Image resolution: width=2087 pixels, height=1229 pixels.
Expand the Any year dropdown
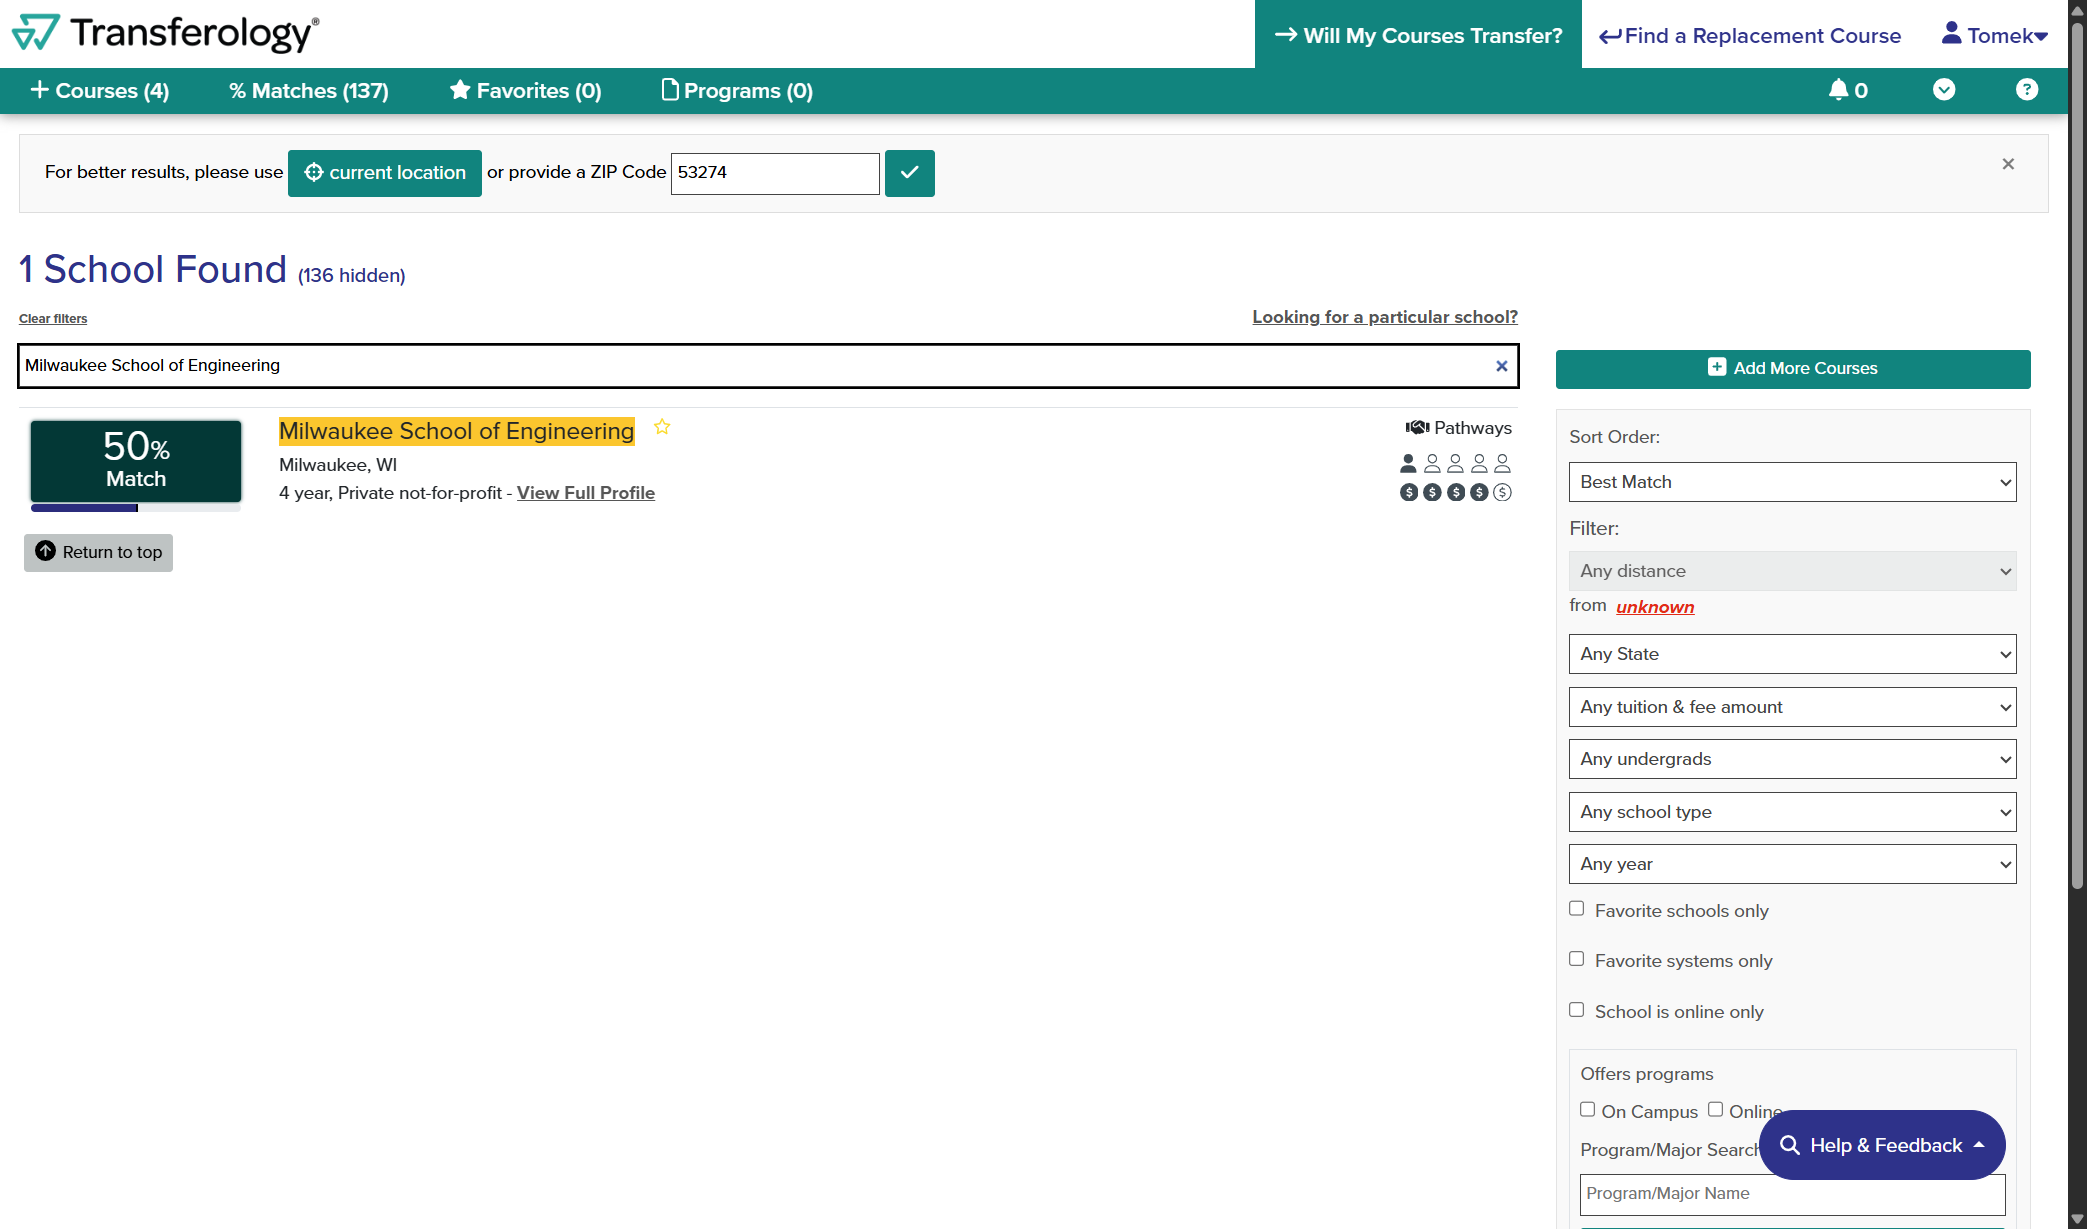click(x=1792, y=864)
